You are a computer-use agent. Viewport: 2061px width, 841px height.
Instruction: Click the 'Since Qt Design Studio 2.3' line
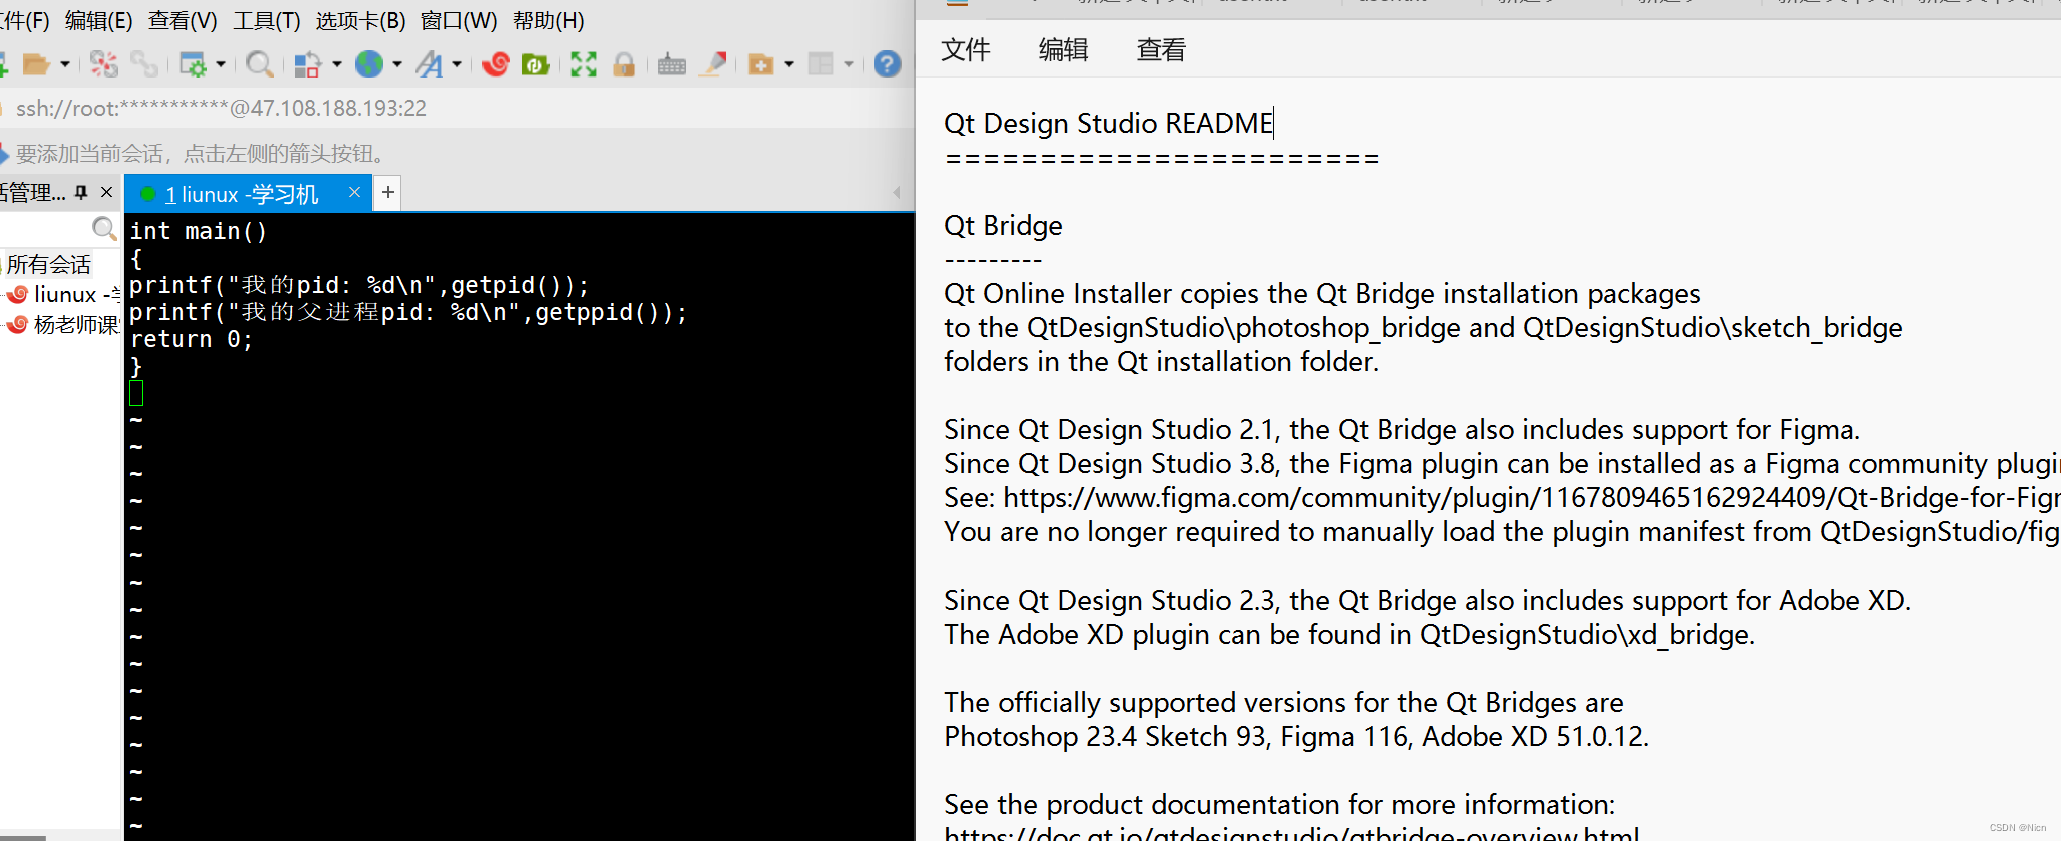1427,600
